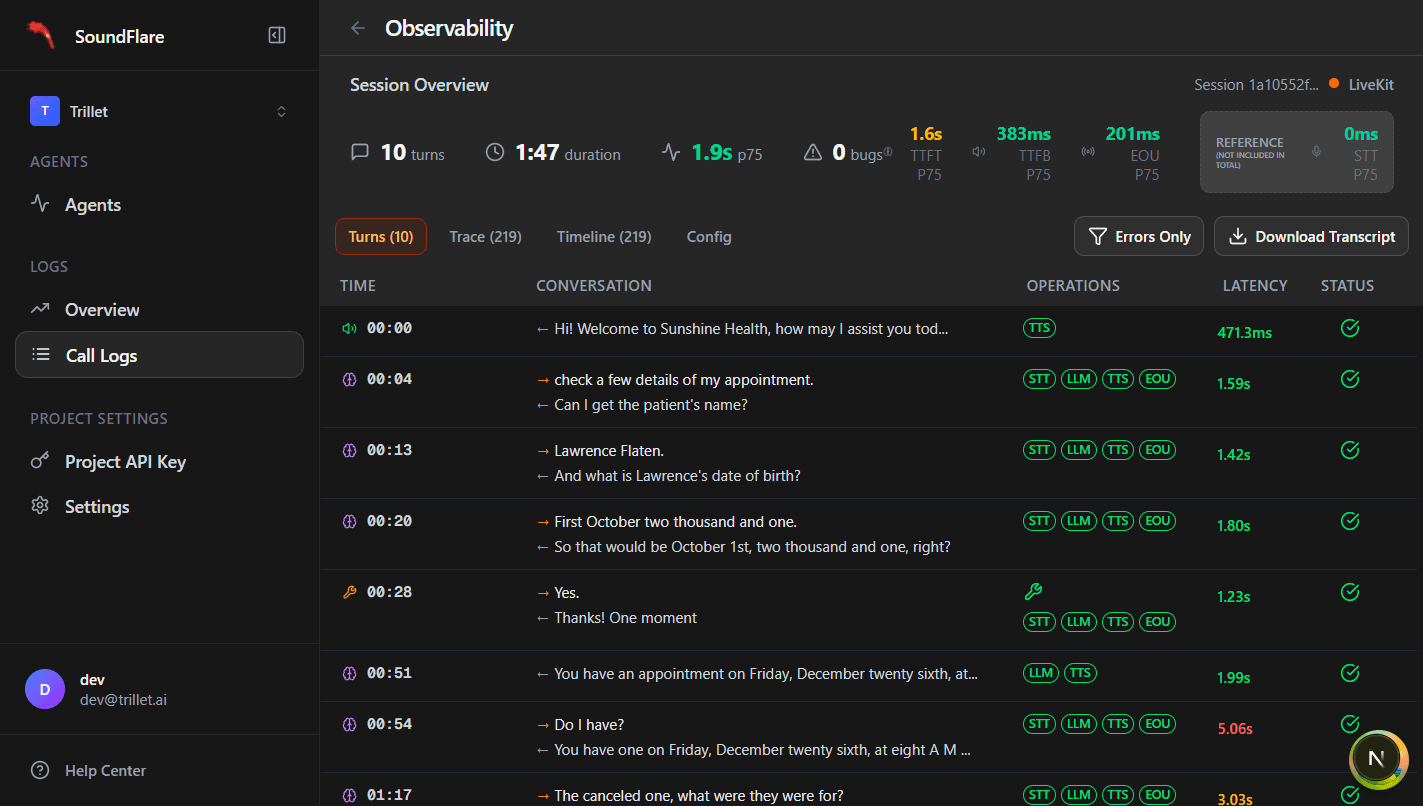Toggle the Errors Only filter
This screenshot has width=1423, height=806.
coord(1139,237)
